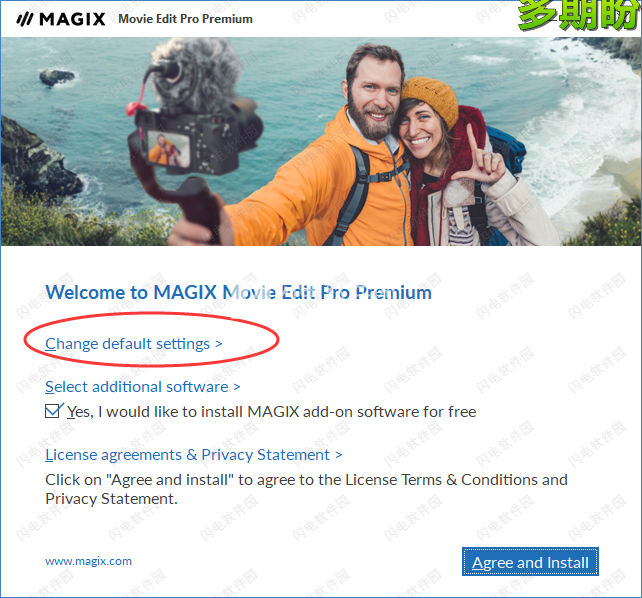Open License agreements & Privacy Statement link
Viewport: 642px width, 598px height.
click(187, 455)
